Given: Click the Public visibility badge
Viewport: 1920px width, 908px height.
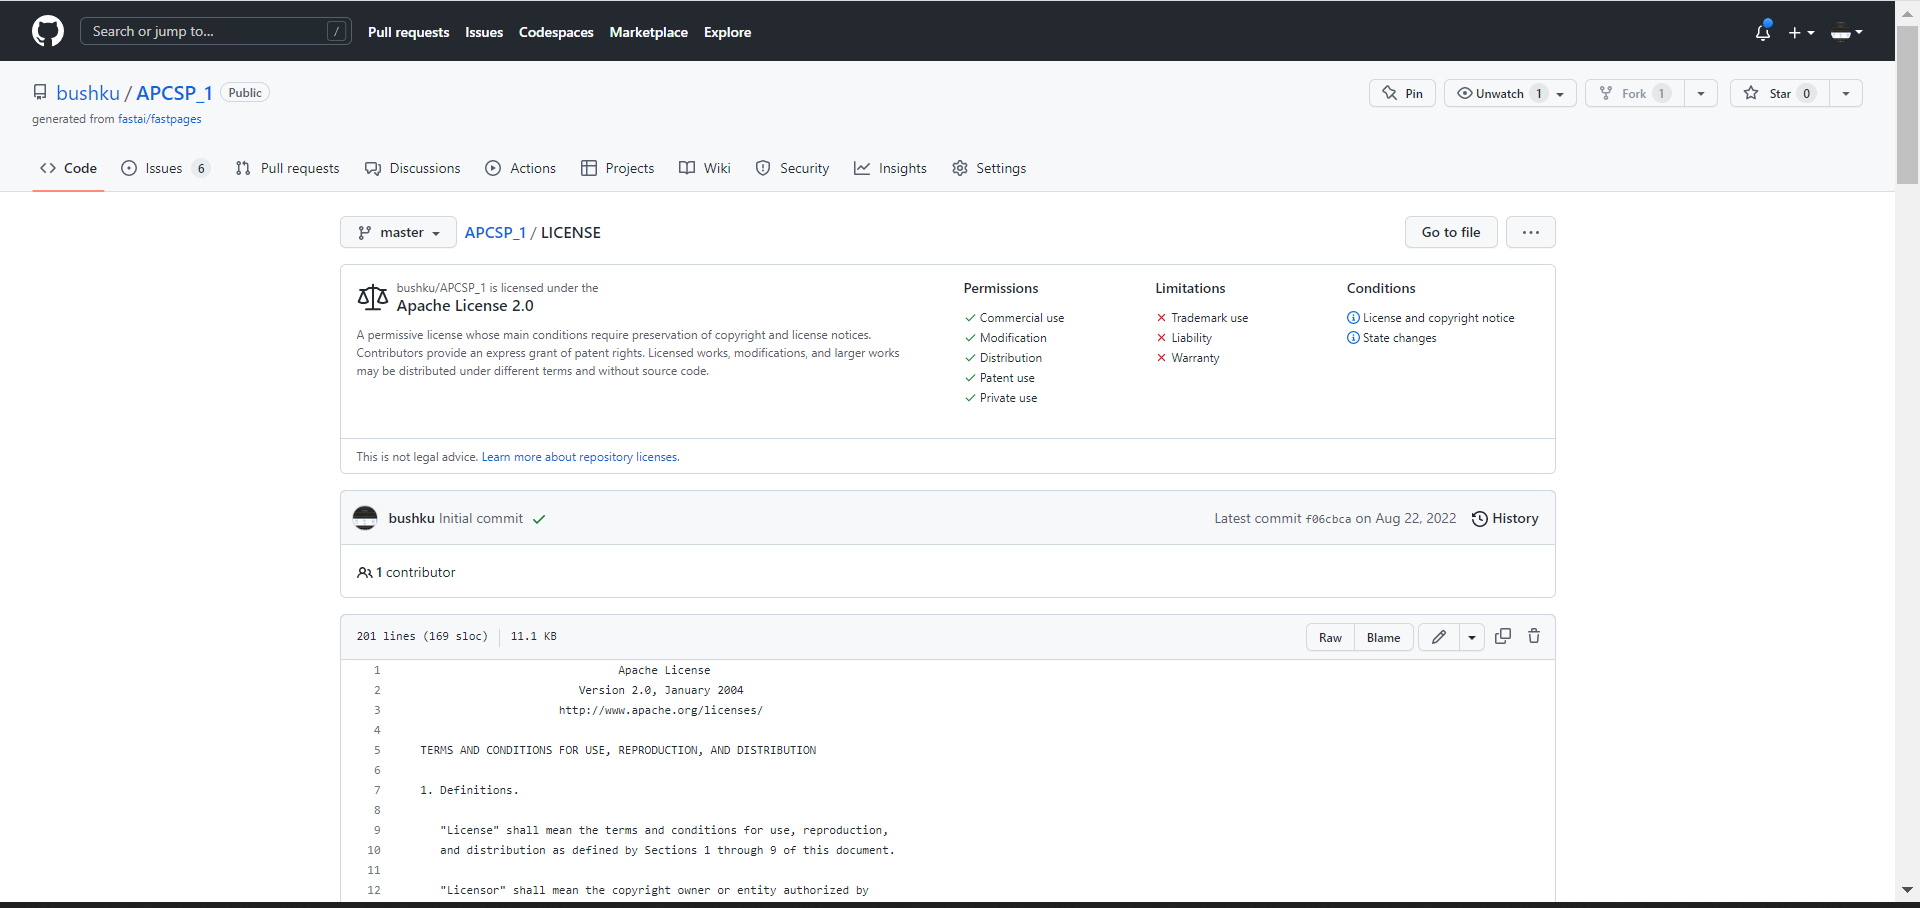Looking at the screenshot, I should [245, 93].
